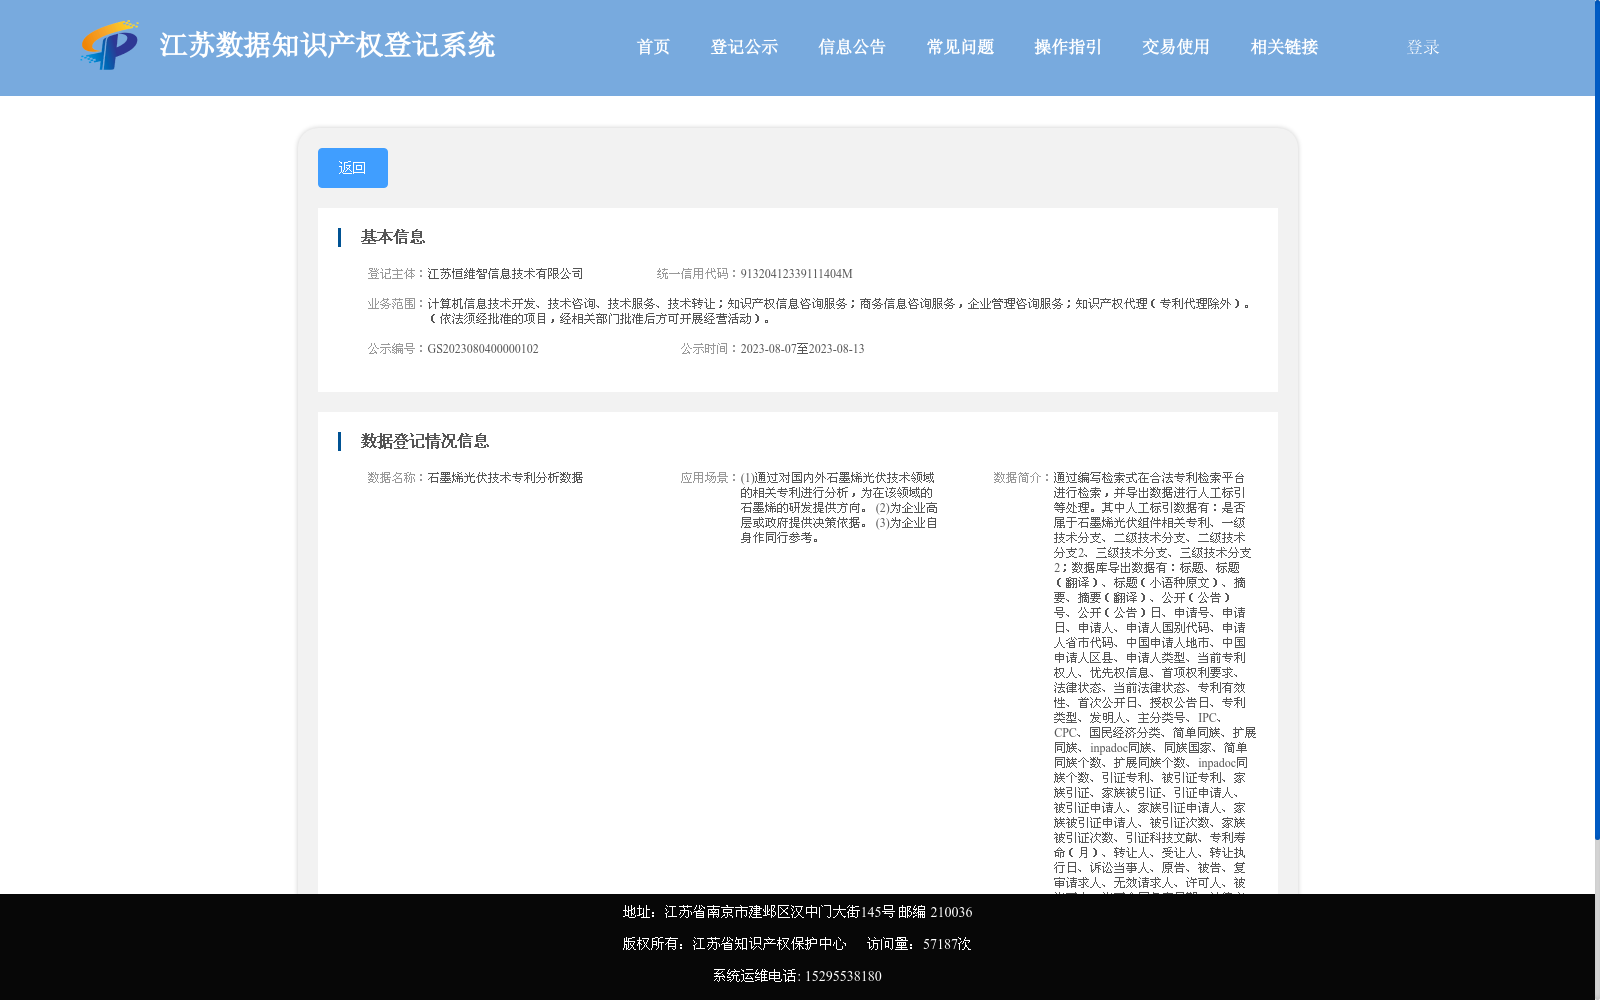Click the 统一信用代码 label
The width and height of the screenshot is (1600, 1000).
pyautogui.click(x=695, y=274)
